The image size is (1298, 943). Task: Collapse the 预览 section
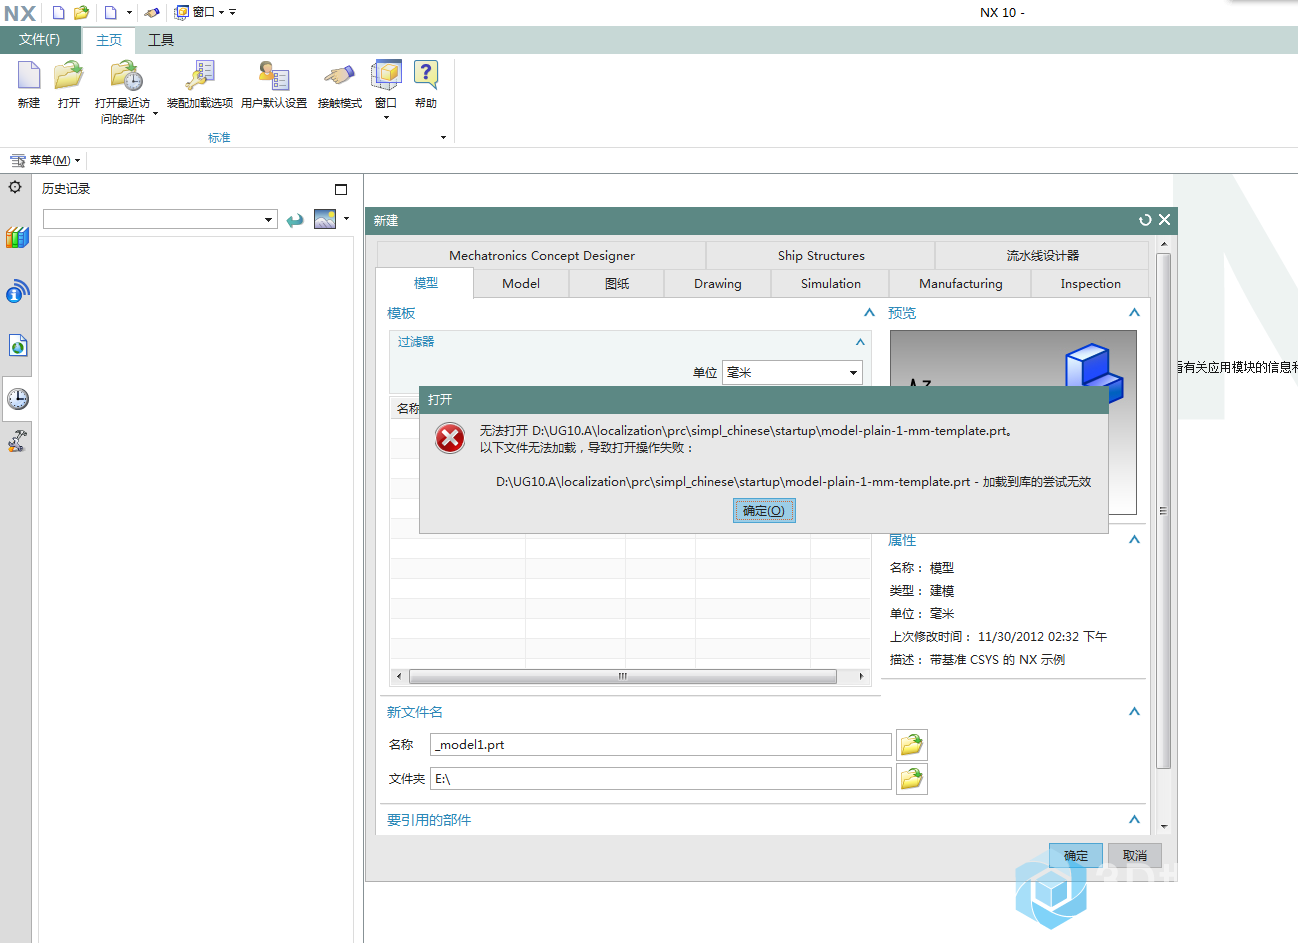click(x=1134, y=313)
